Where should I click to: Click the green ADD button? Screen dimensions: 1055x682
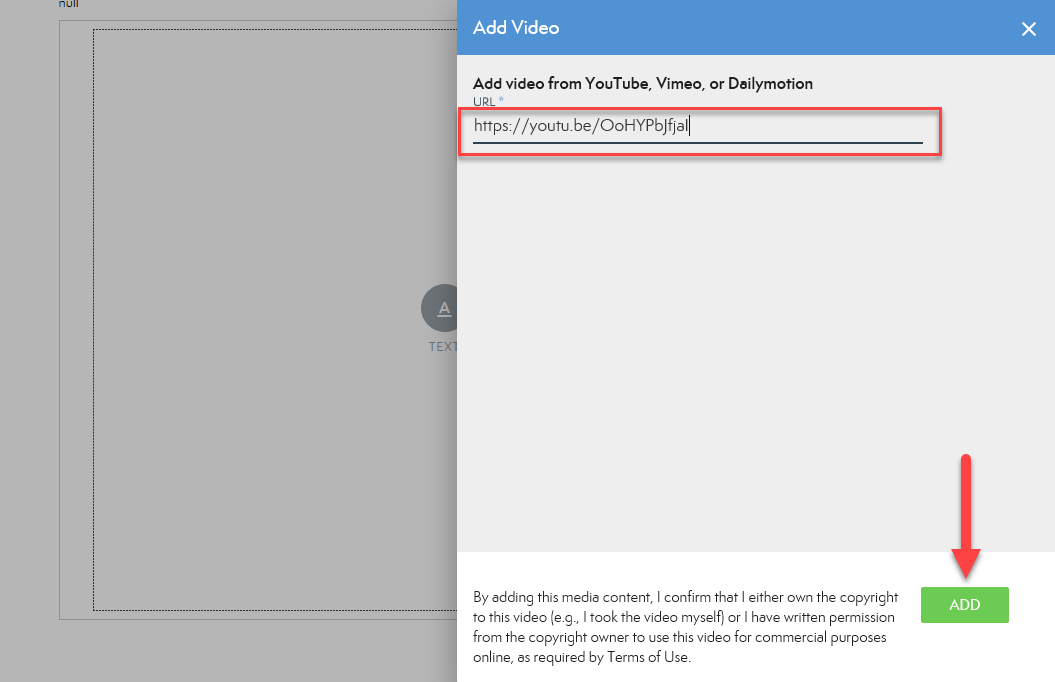coord(964,605)
